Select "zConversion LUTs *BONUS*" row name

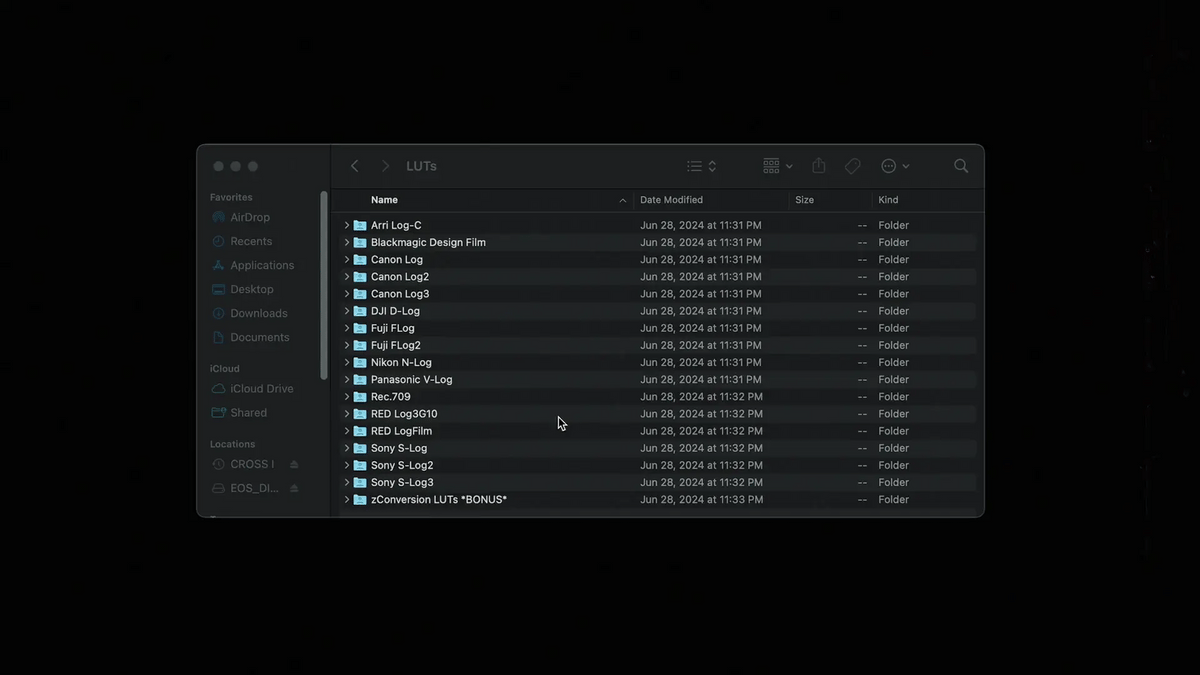(439, 499)
